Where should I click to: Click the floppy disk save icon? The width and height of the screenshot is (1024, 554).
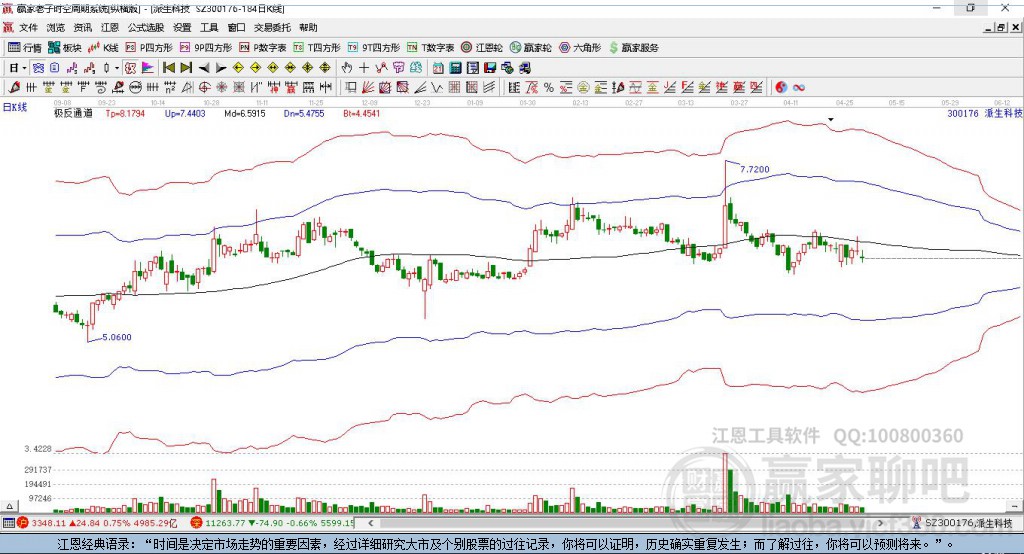(x=490, y=68)
